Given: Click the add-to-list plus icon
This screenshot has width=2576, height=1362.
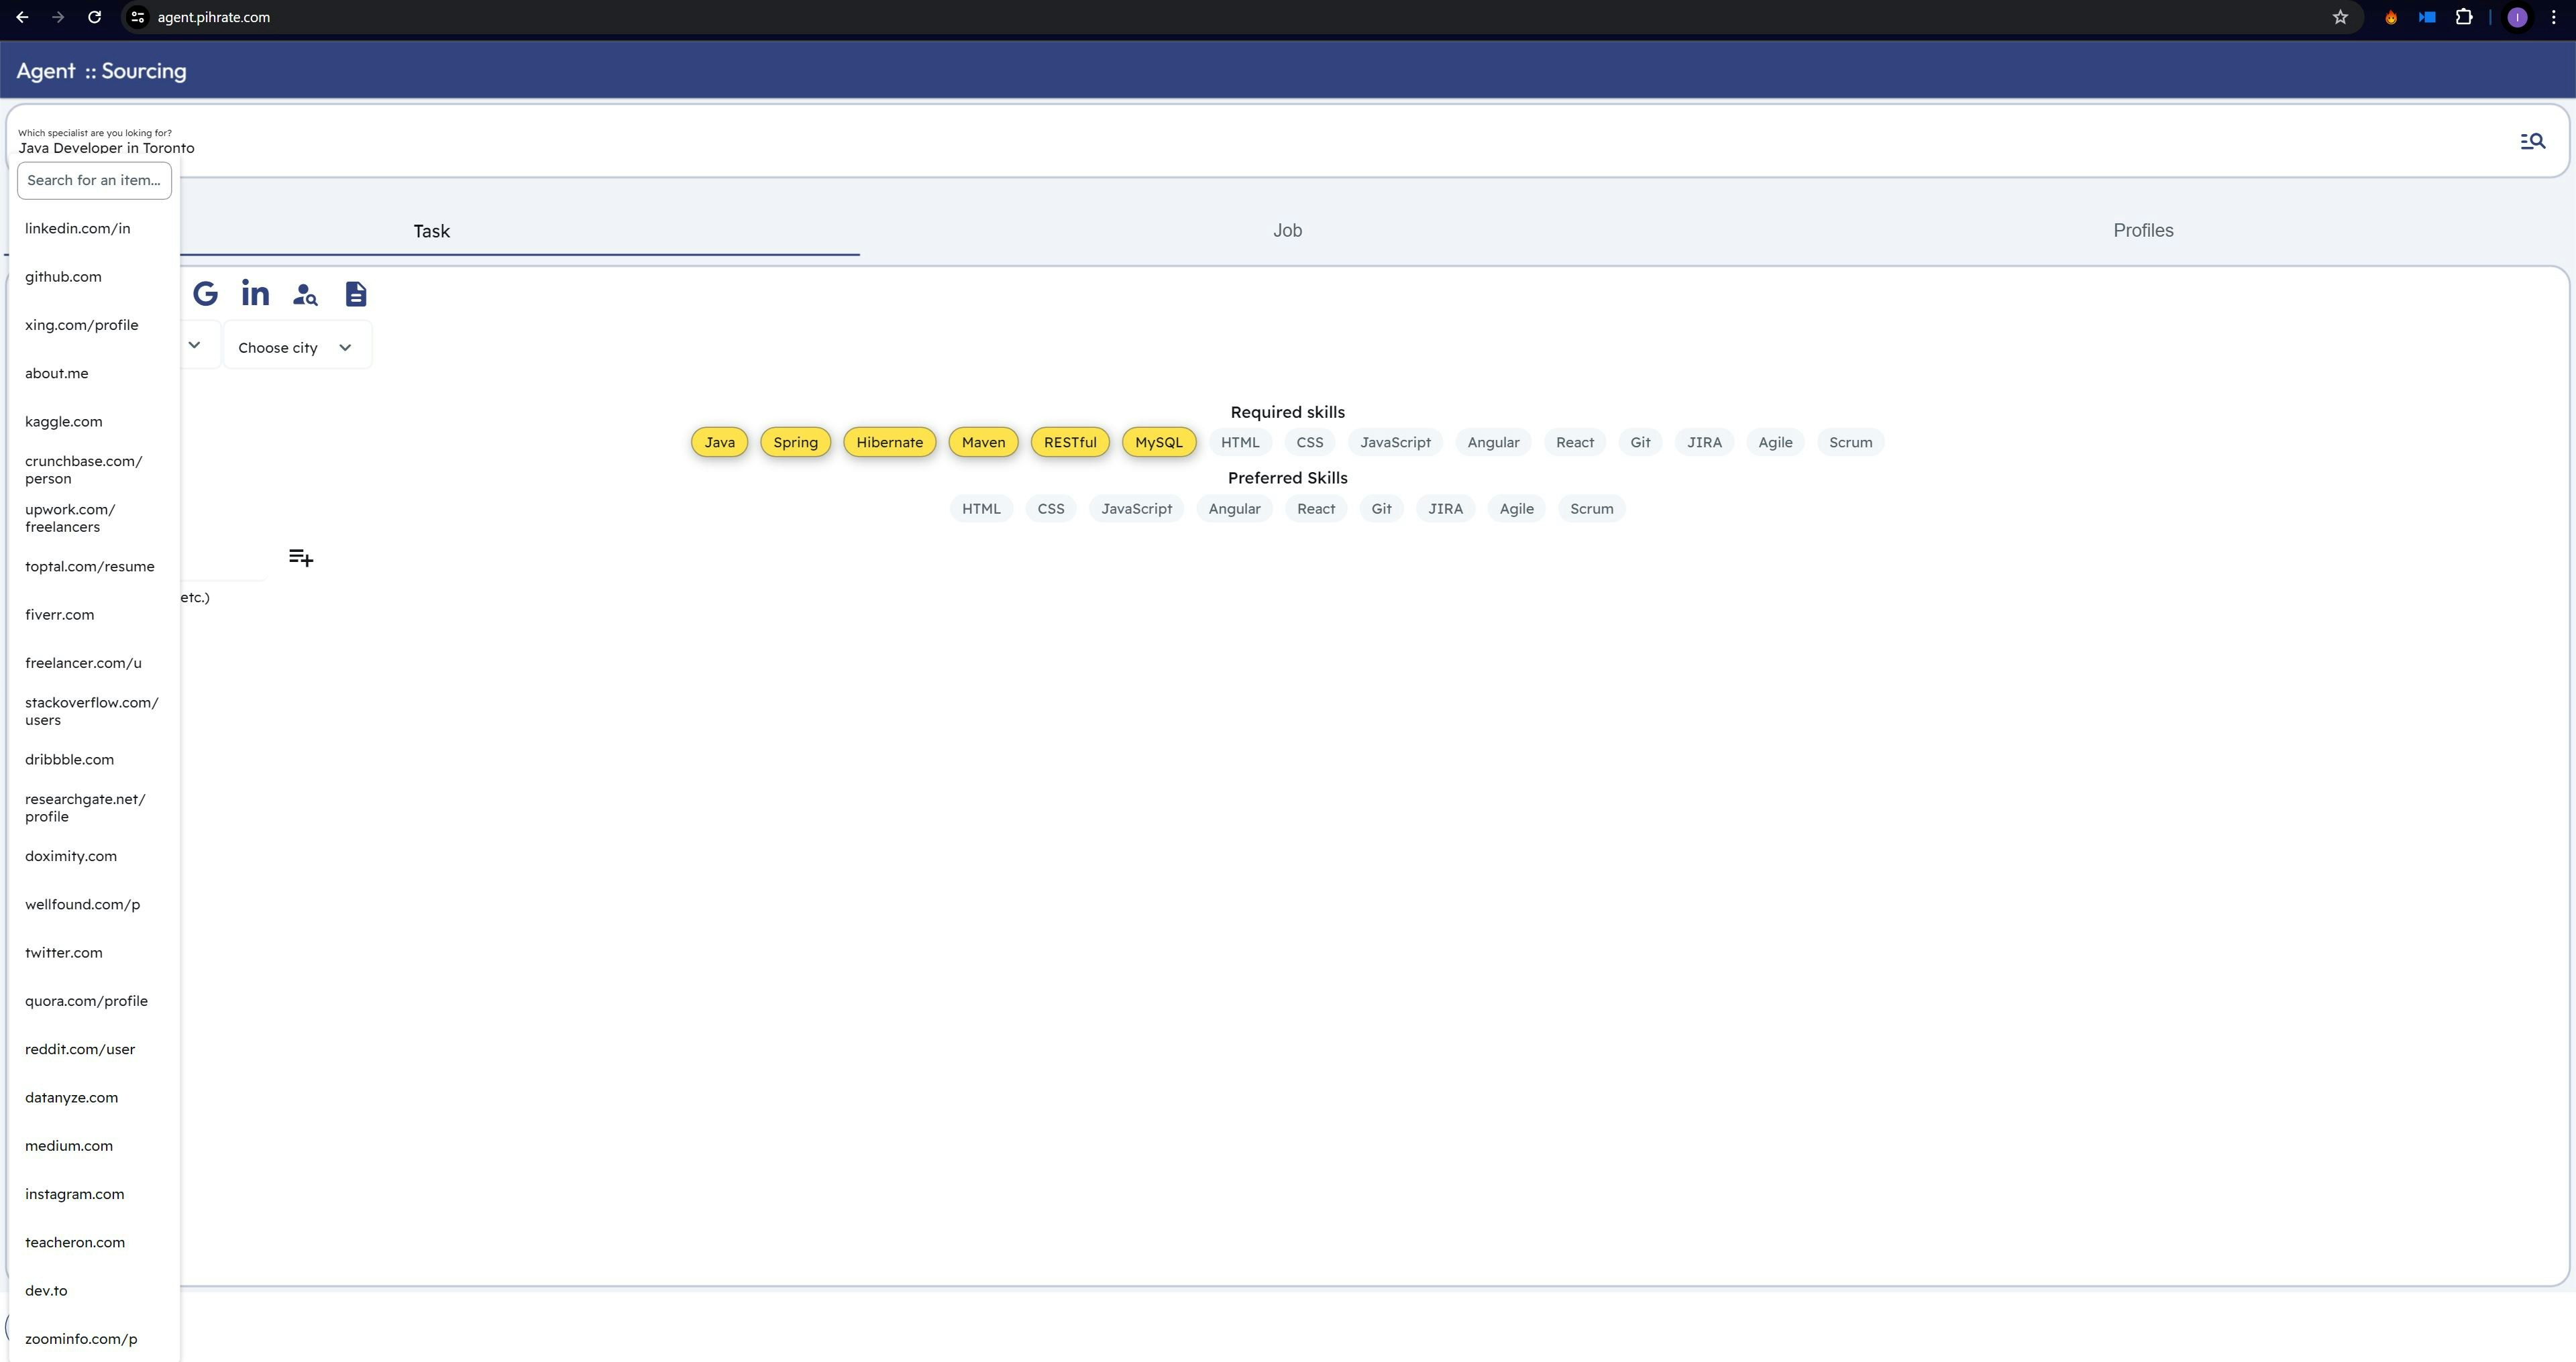Looking at the screenshot, I should [301, 557].
